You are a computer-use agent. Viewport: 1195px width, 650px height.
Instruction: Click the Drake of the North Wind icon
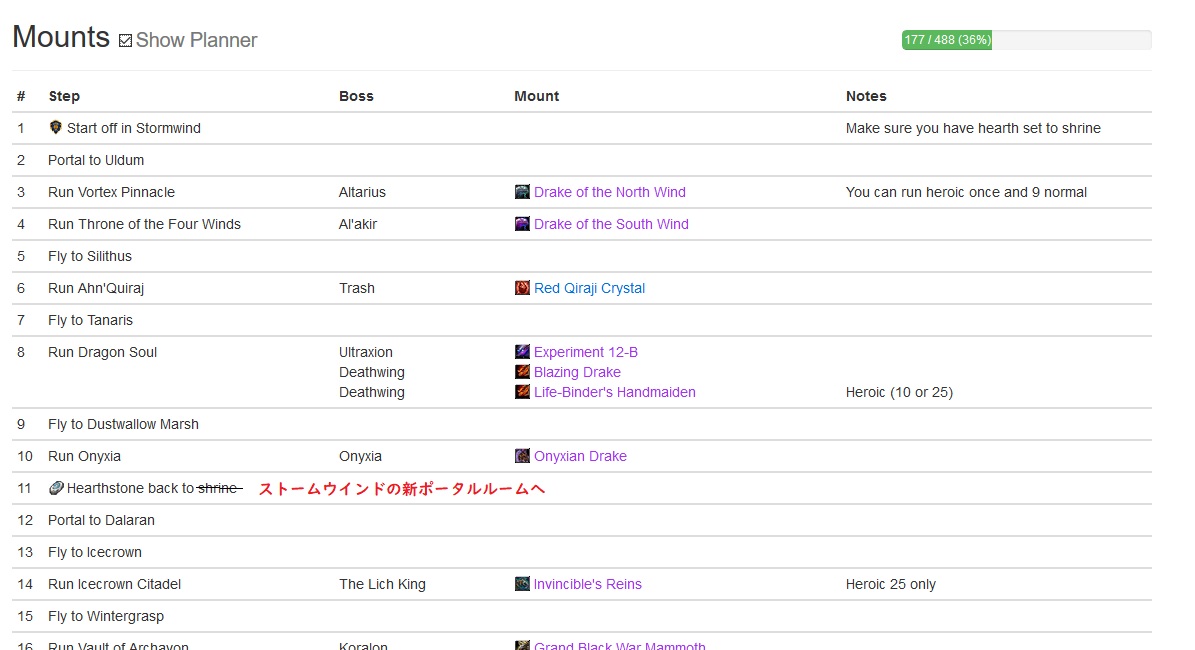[522, 191]
